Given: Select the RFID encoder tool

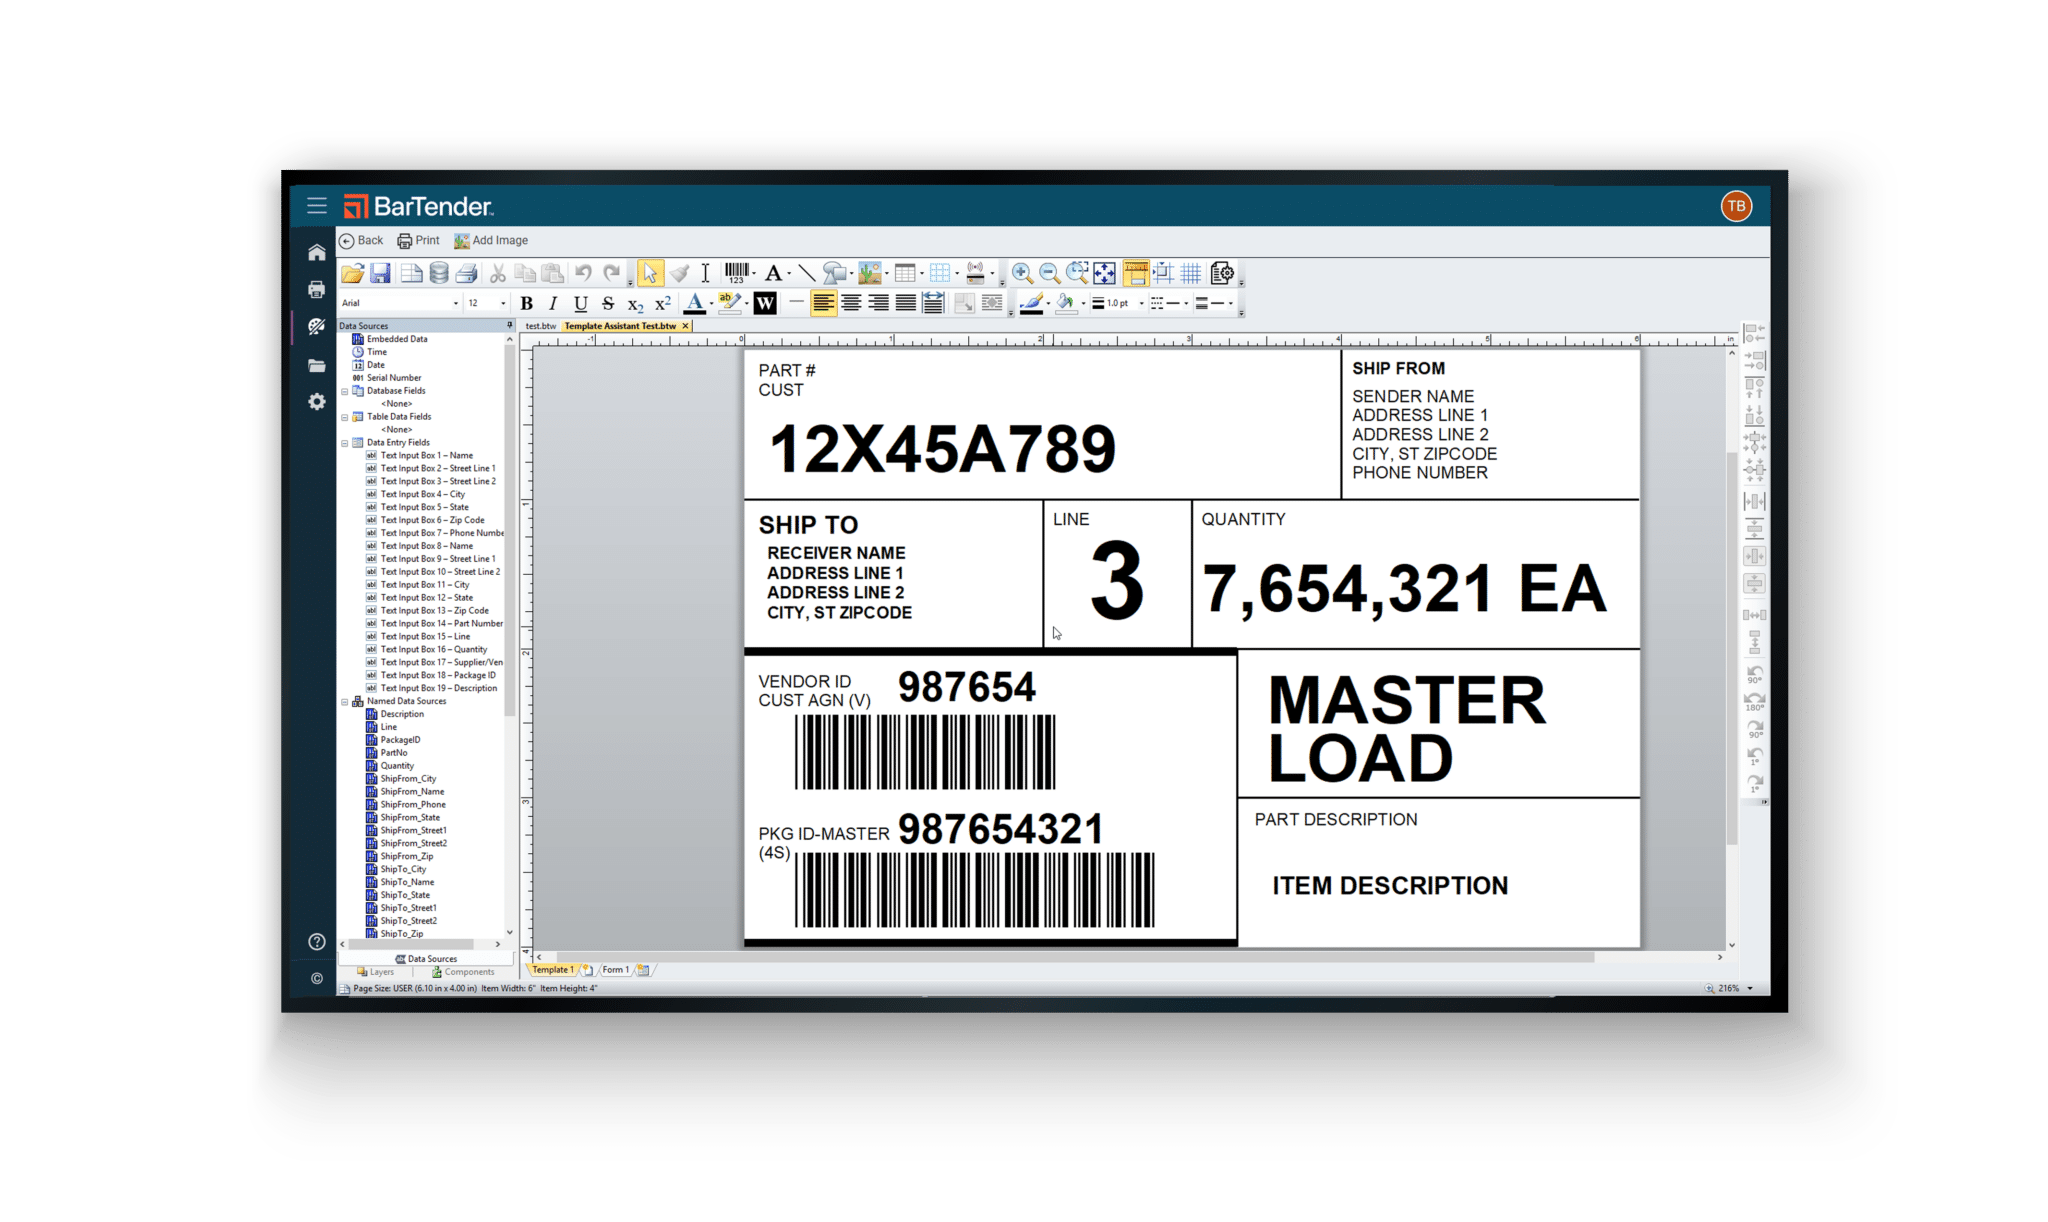Looking at the screenshot, I should pyautogui.click(x=976, y=273).
